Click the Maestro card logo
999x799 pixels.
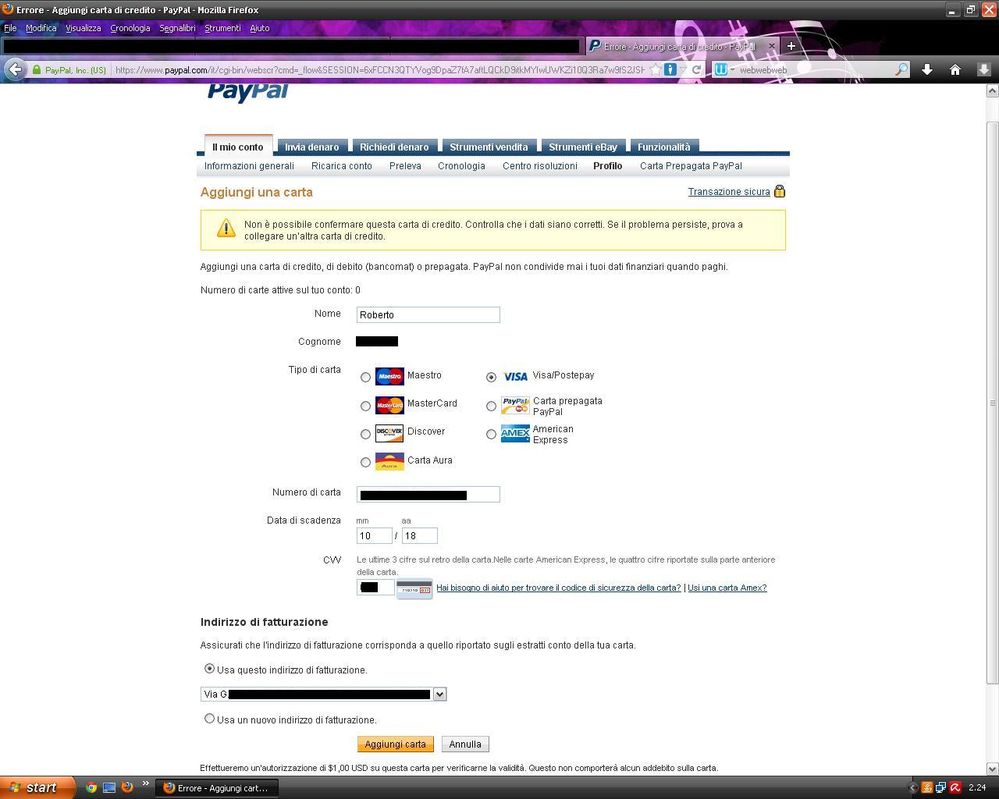[389, 376]
